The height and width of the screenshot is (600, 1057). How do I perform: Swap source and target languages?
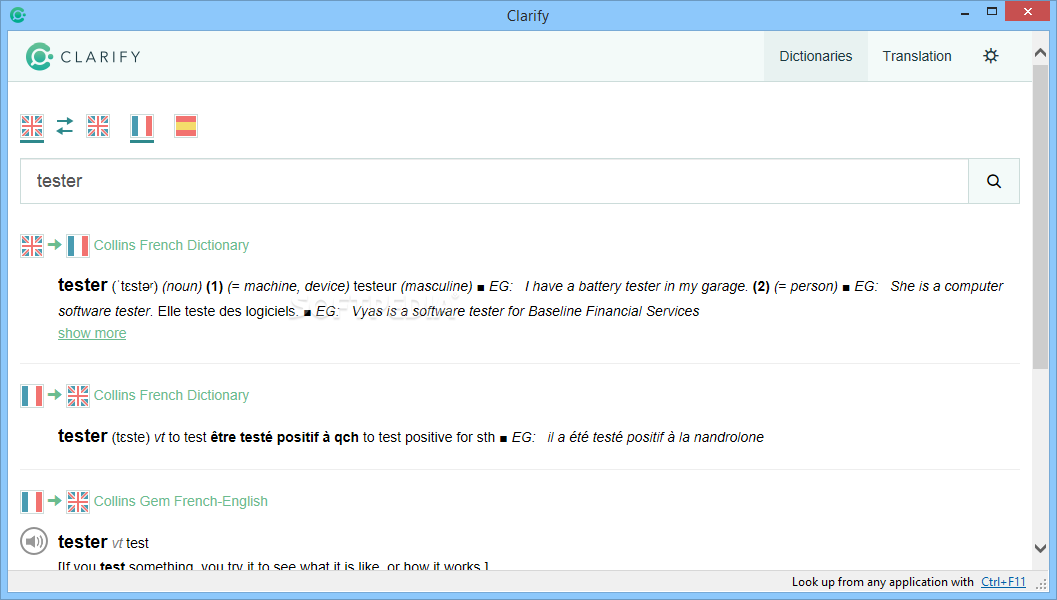point(65,126)
